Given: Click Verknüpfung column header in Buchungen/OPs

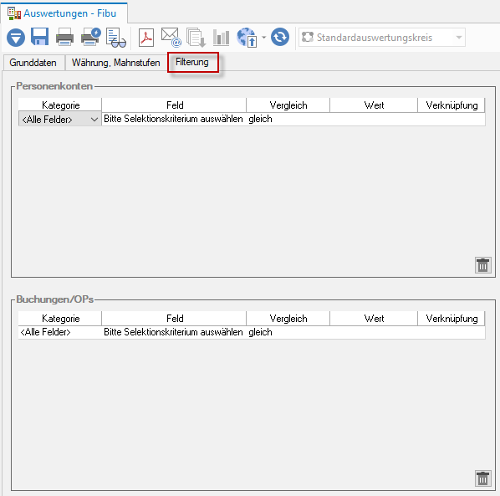Looking at the screenshot, I should pyautogui.click(x=451, y=319).
